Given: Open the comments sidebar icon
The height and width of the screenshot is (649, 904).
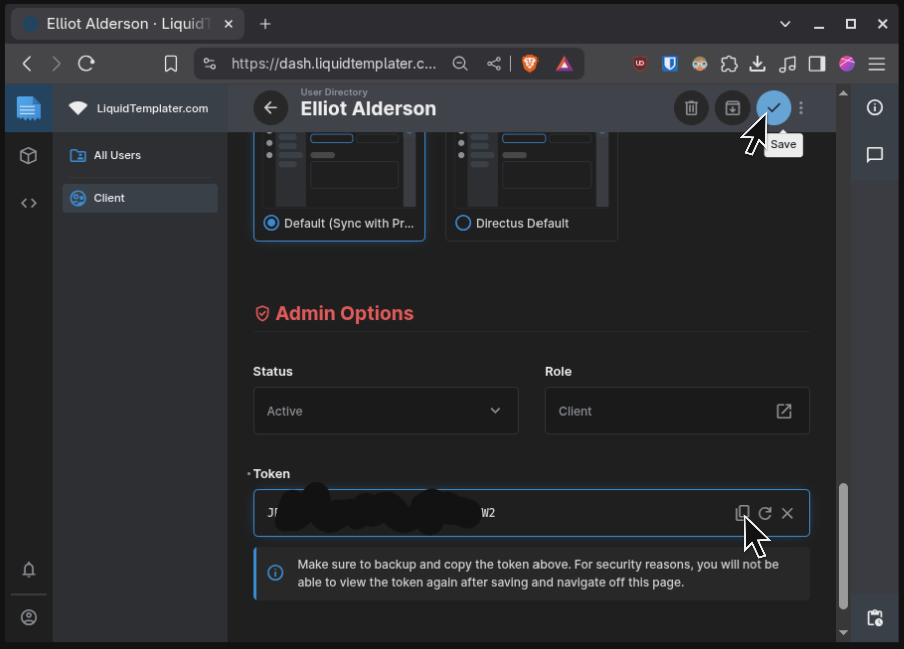Looking at the screenshot, I should click(x=875, y=154).
